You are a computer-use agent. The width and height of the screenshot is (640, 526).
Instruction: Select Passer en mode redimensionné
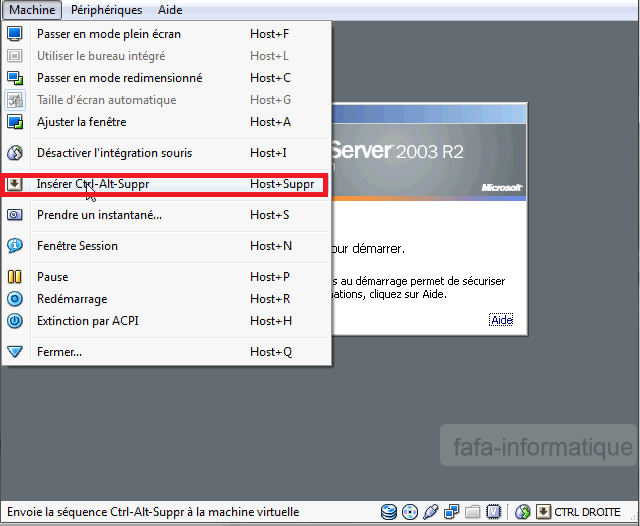167,78
